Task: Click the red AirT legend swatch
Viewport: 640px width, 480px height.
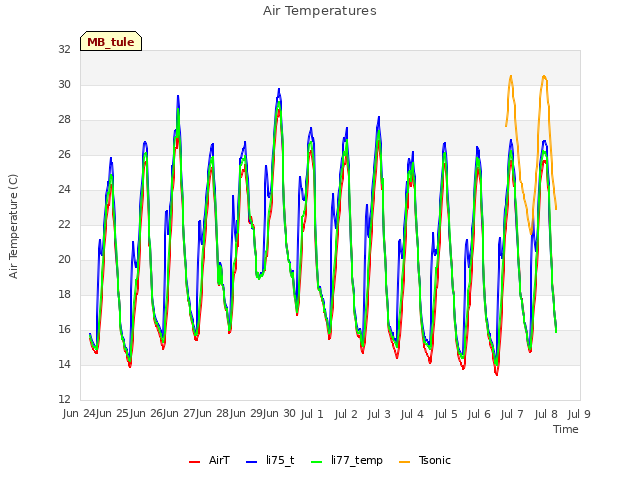Action: pyautogui.click(x=194, y=462)
